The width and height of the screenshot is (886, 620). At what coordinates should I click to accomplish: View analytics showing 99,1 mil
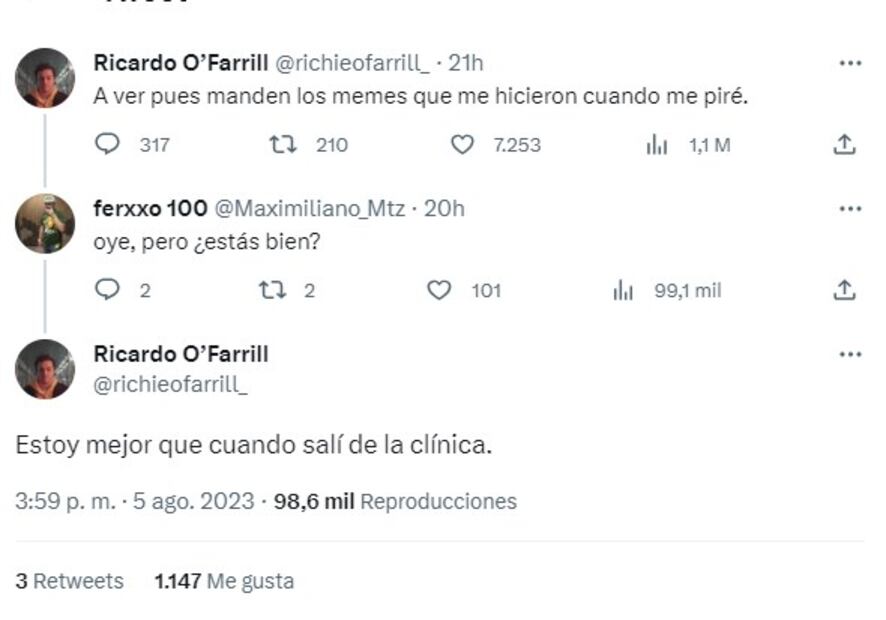tap(623, 291)
